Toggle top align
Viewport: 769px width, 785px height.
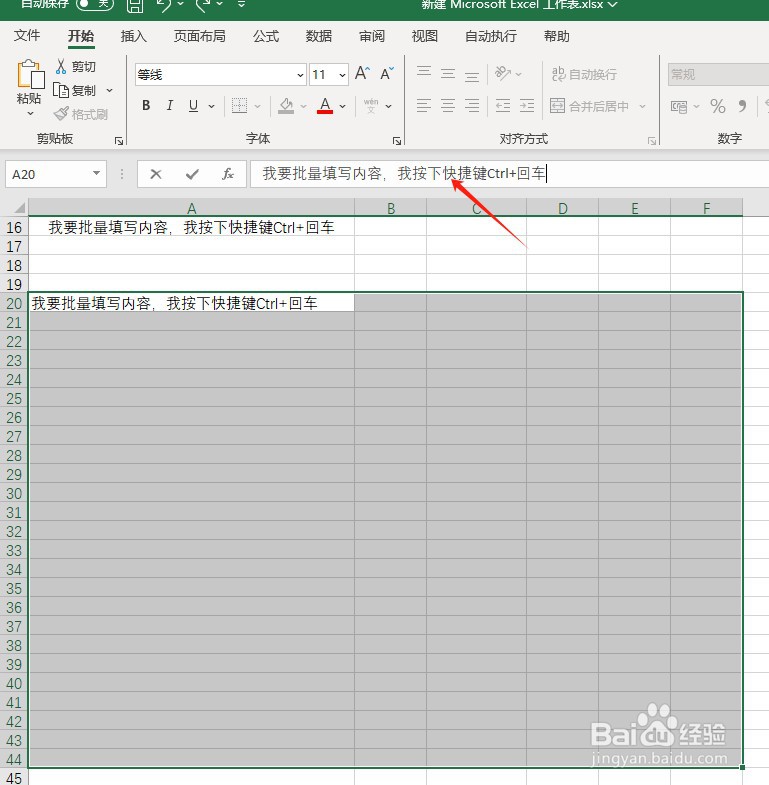point(424,74)
